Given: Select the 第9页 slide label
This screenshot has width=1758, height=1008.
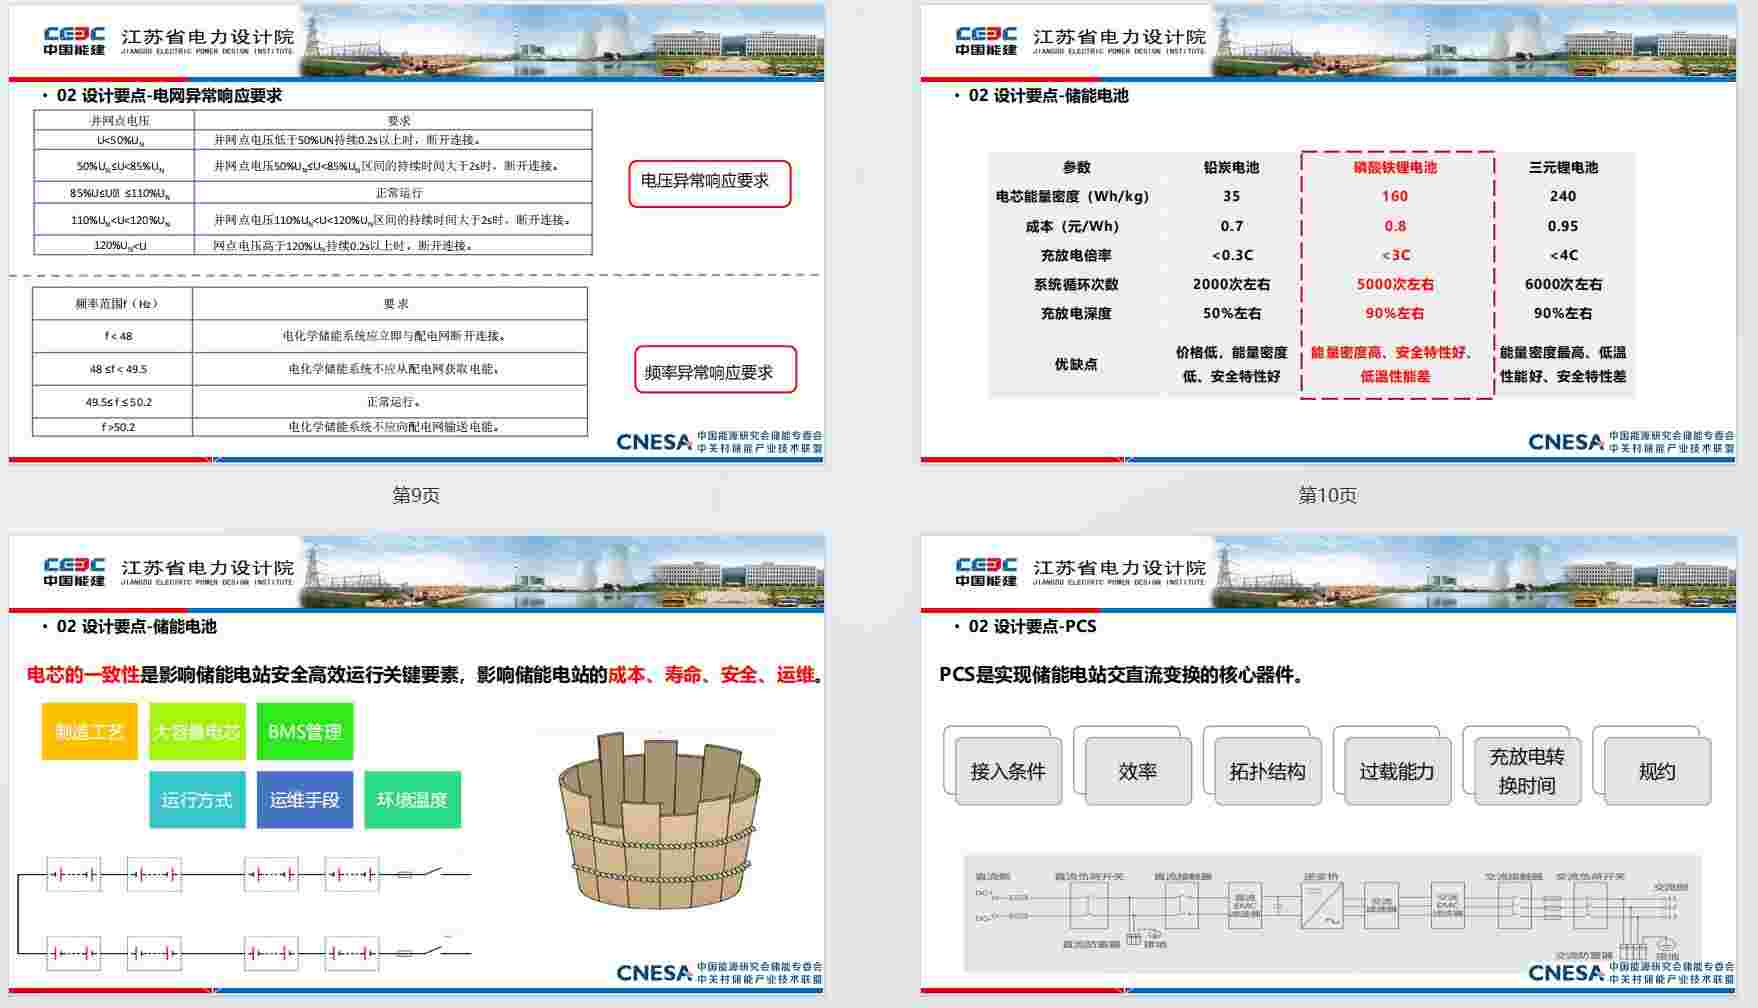Looking at the screenshot, I should [416, 495].
